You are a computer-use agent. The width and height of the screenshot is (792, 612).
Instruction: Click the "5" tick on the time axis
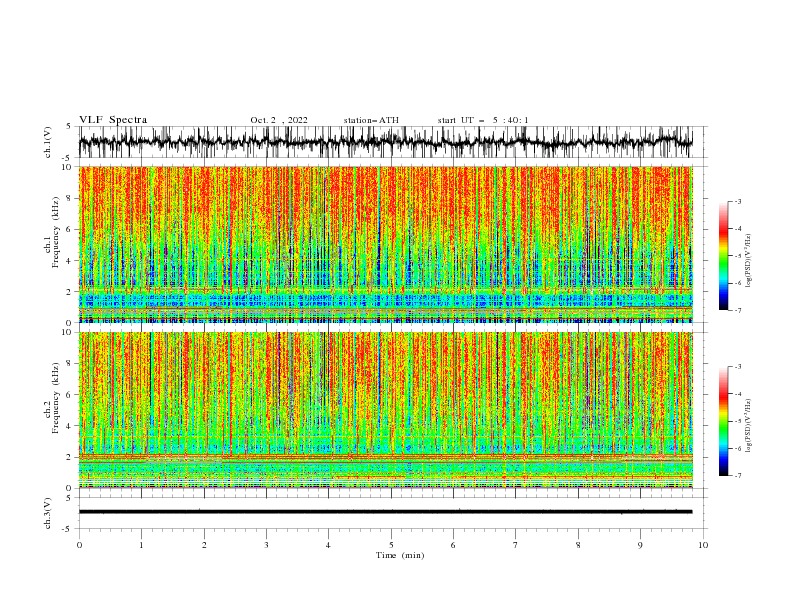(x=391, y=545)
